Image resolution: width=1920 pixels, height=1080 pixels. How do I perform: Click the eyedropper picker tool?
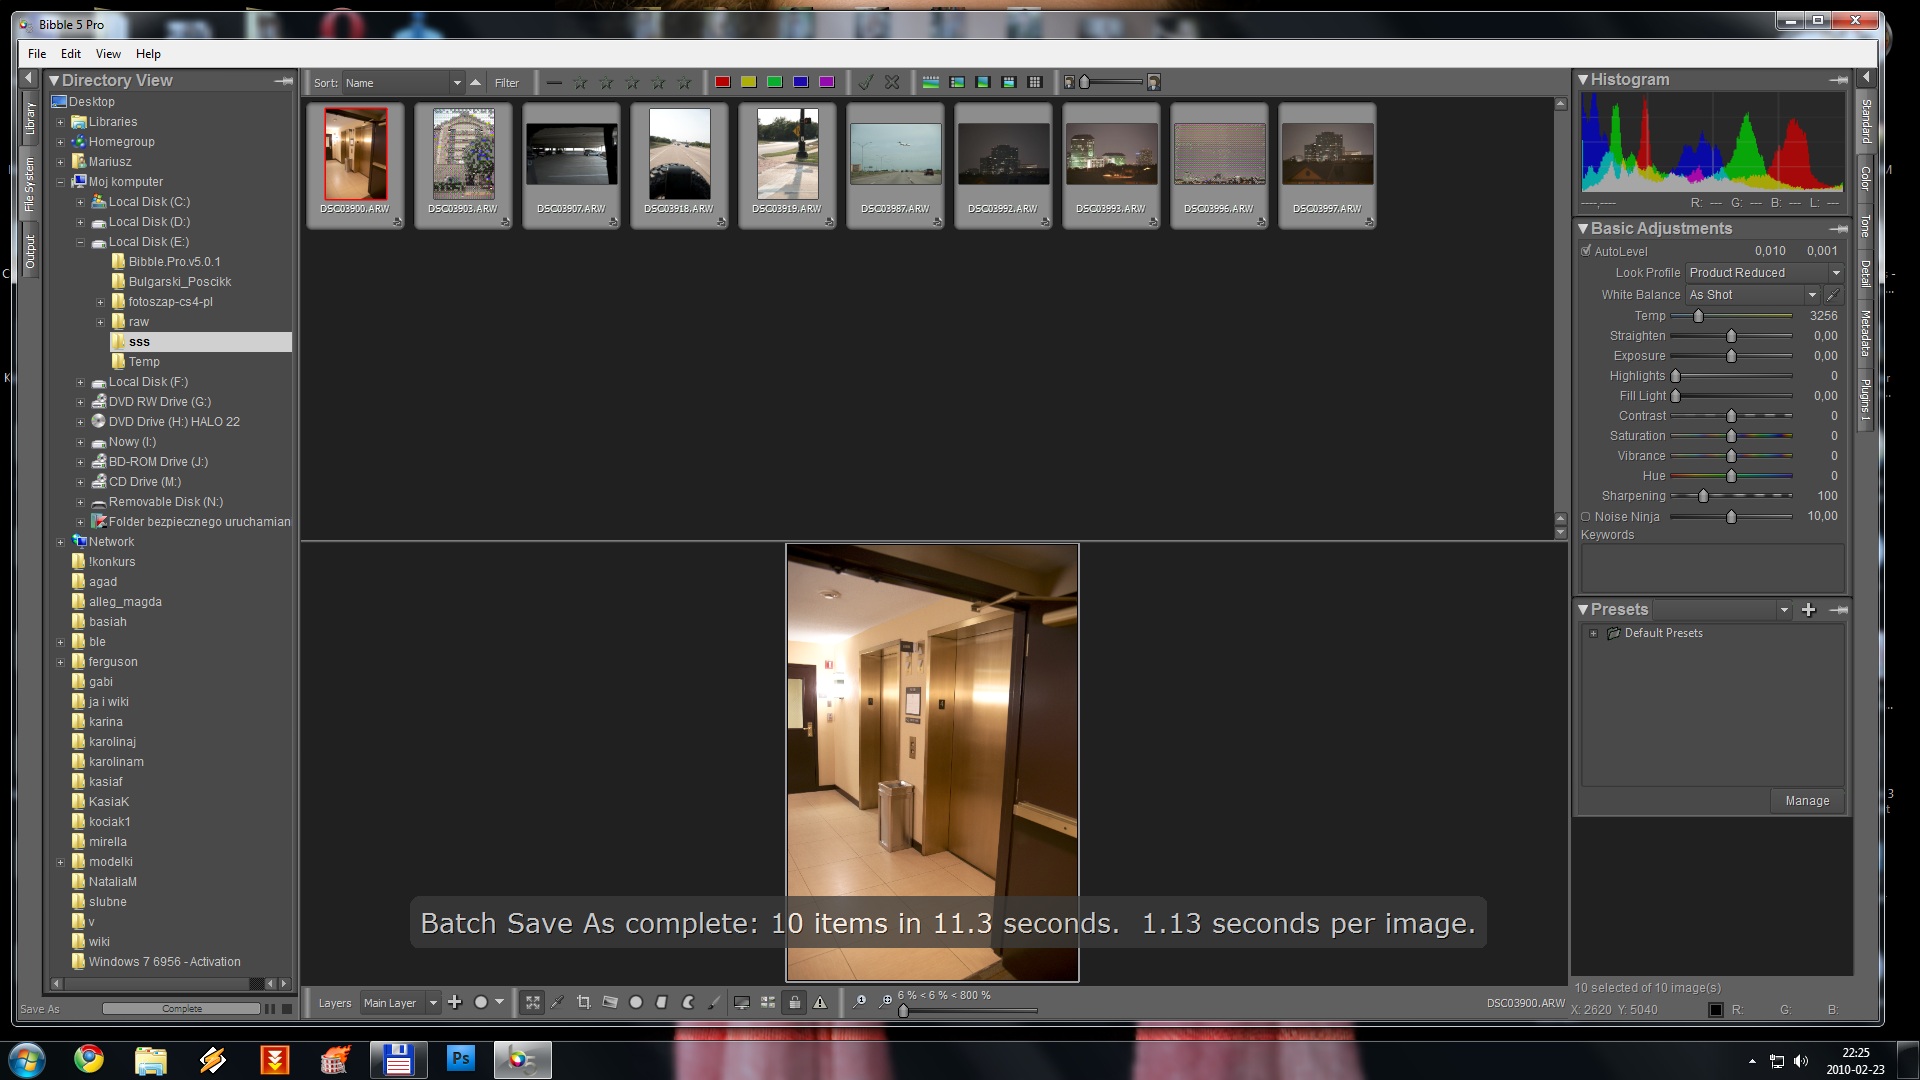point(558,1002)
